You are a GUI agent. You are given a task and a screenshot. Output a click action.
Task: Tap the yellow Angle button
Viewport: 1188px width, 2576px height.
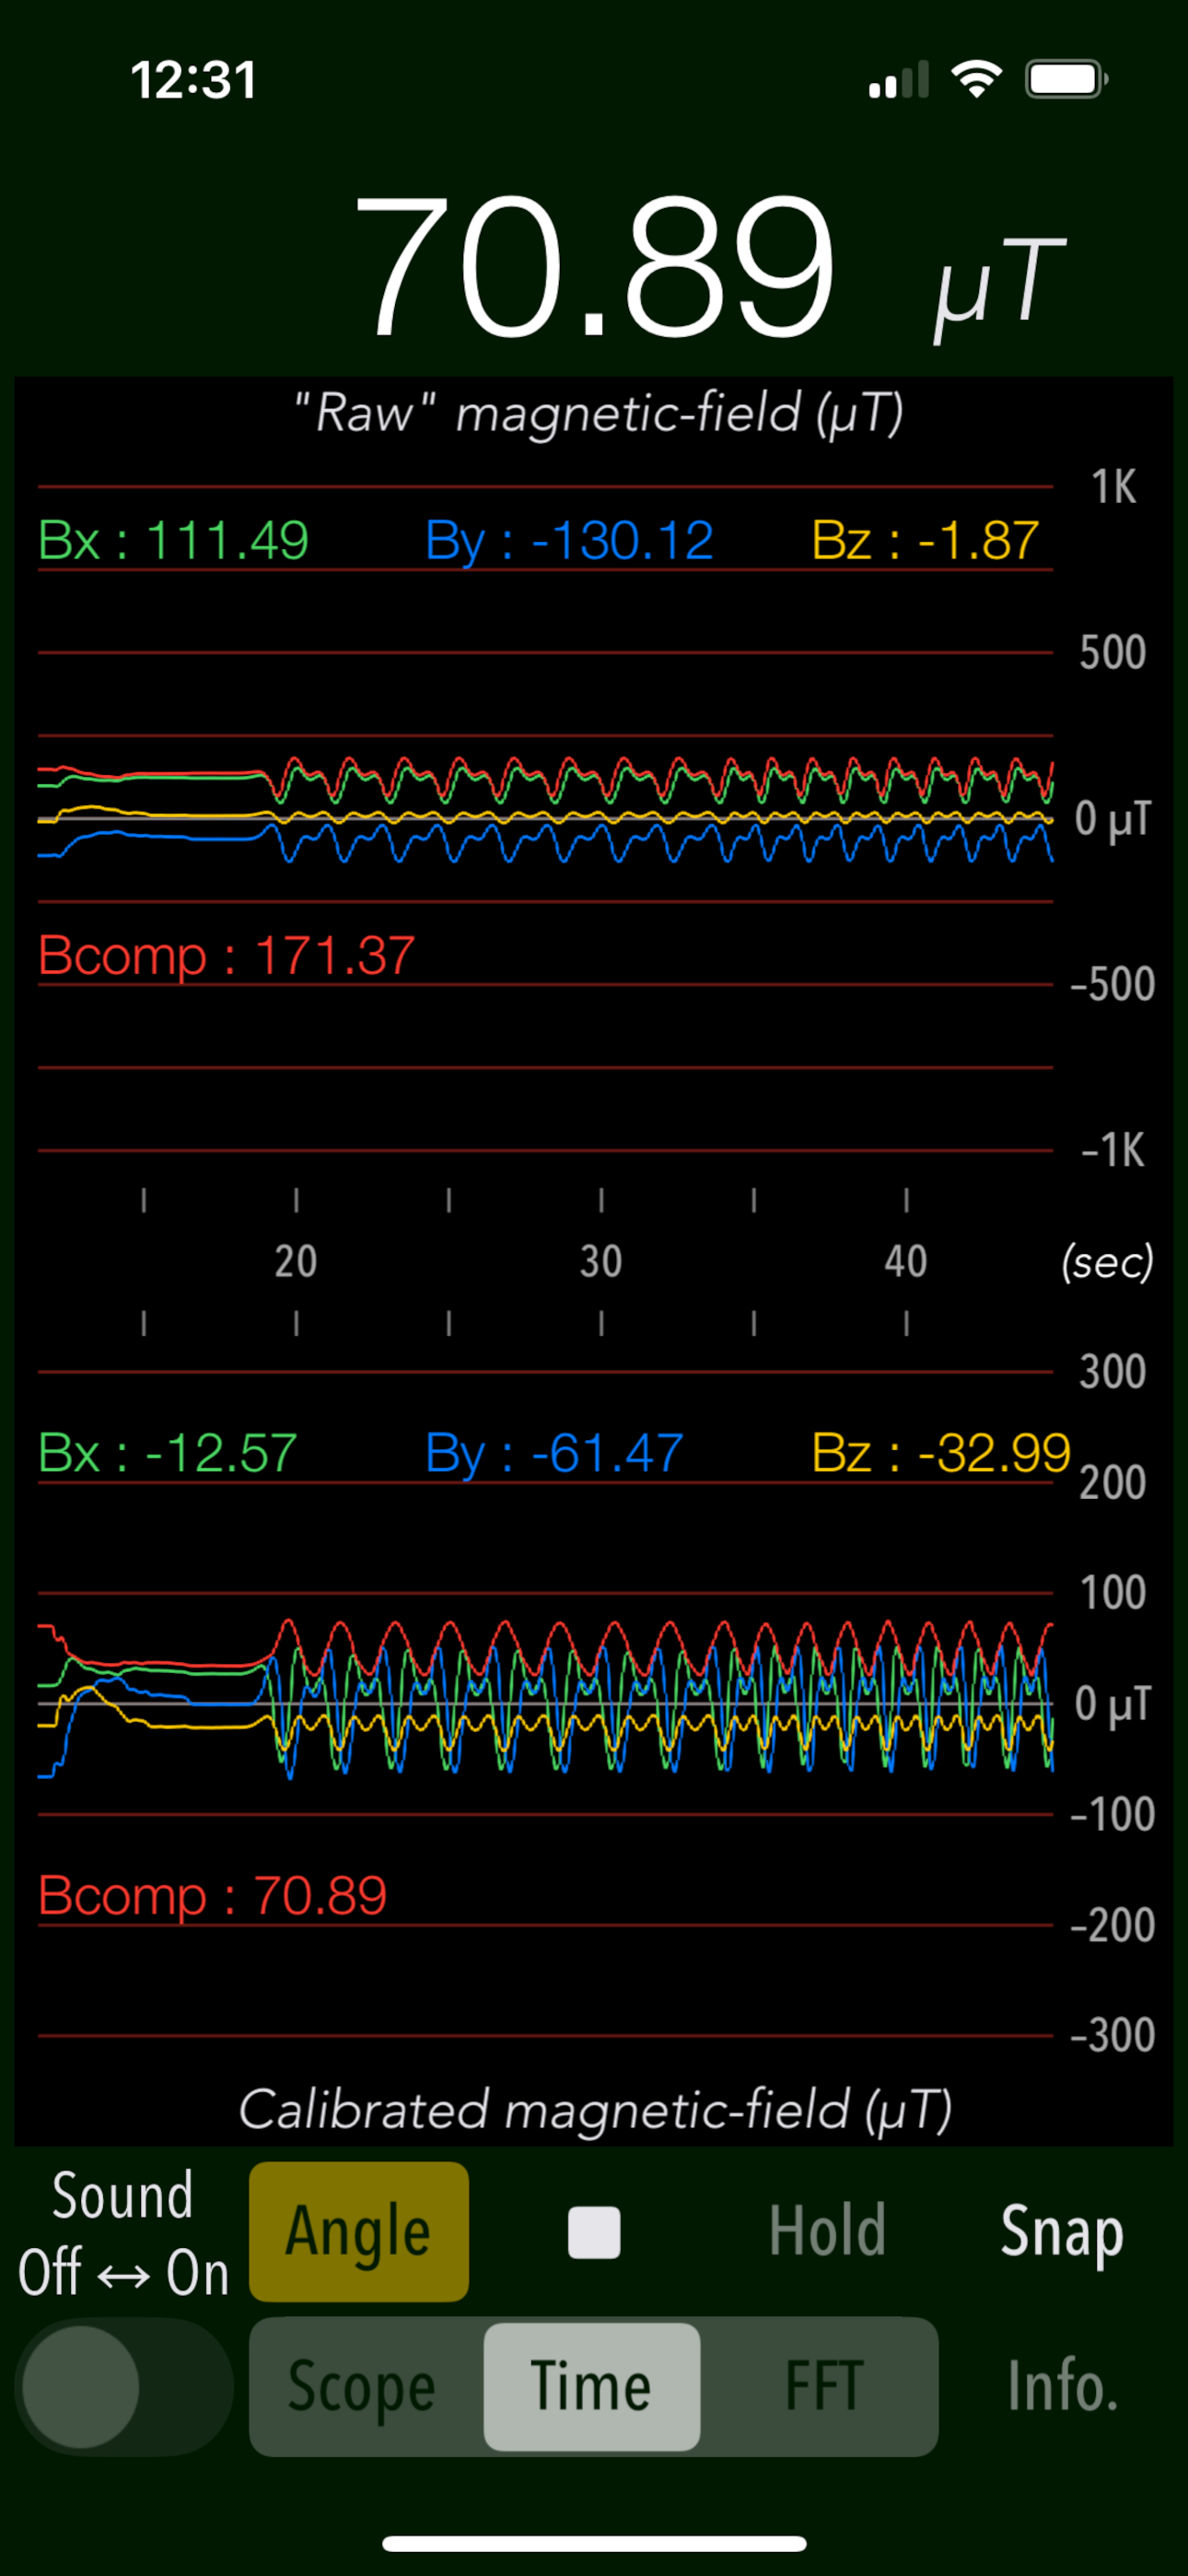(x=359, y=2232)
